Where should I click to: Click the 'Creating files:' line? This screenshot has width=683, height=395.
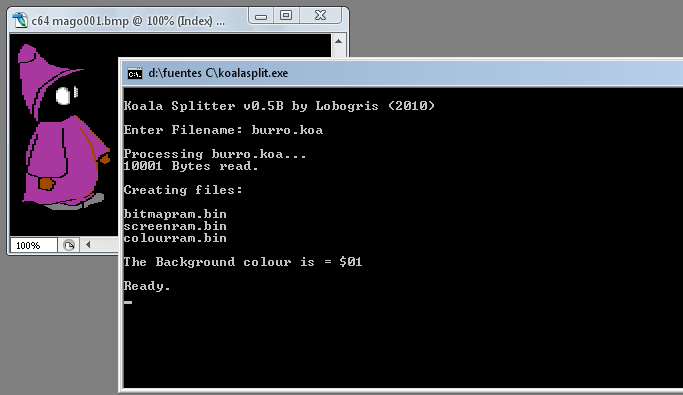click(x=183, y=190)
